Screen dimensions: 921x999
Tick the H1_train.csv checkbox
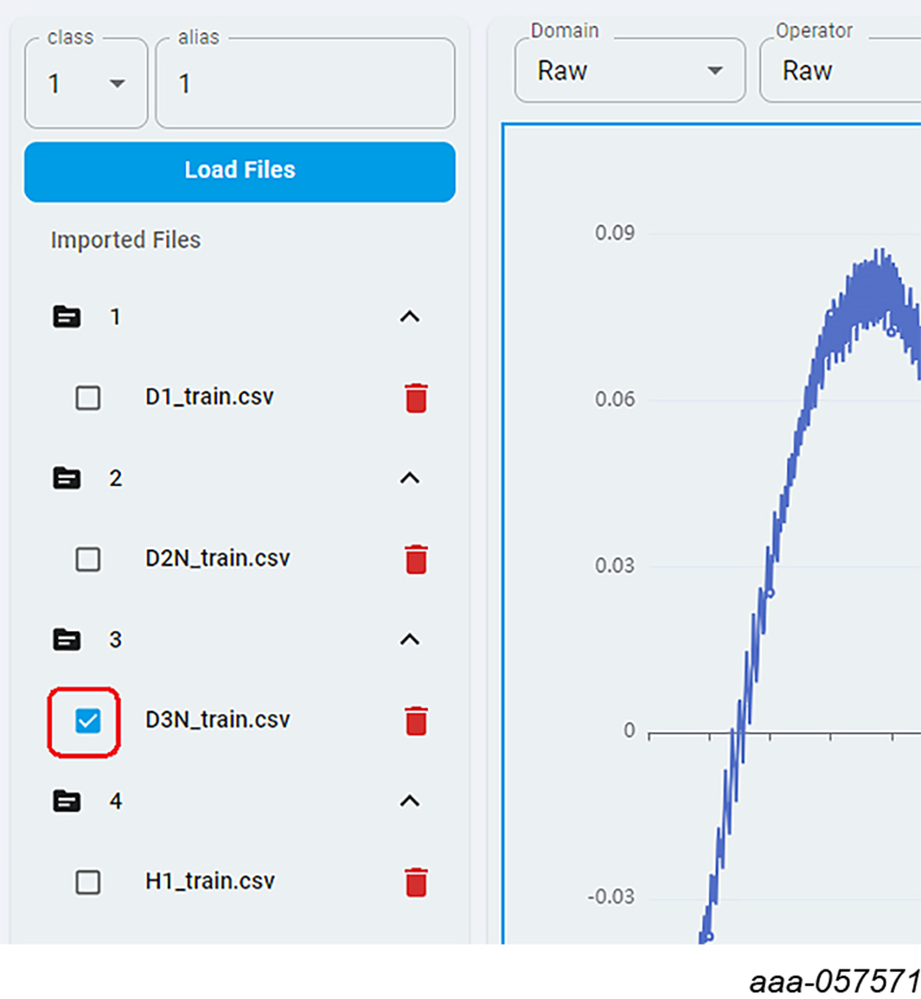[x=88, y=882]
